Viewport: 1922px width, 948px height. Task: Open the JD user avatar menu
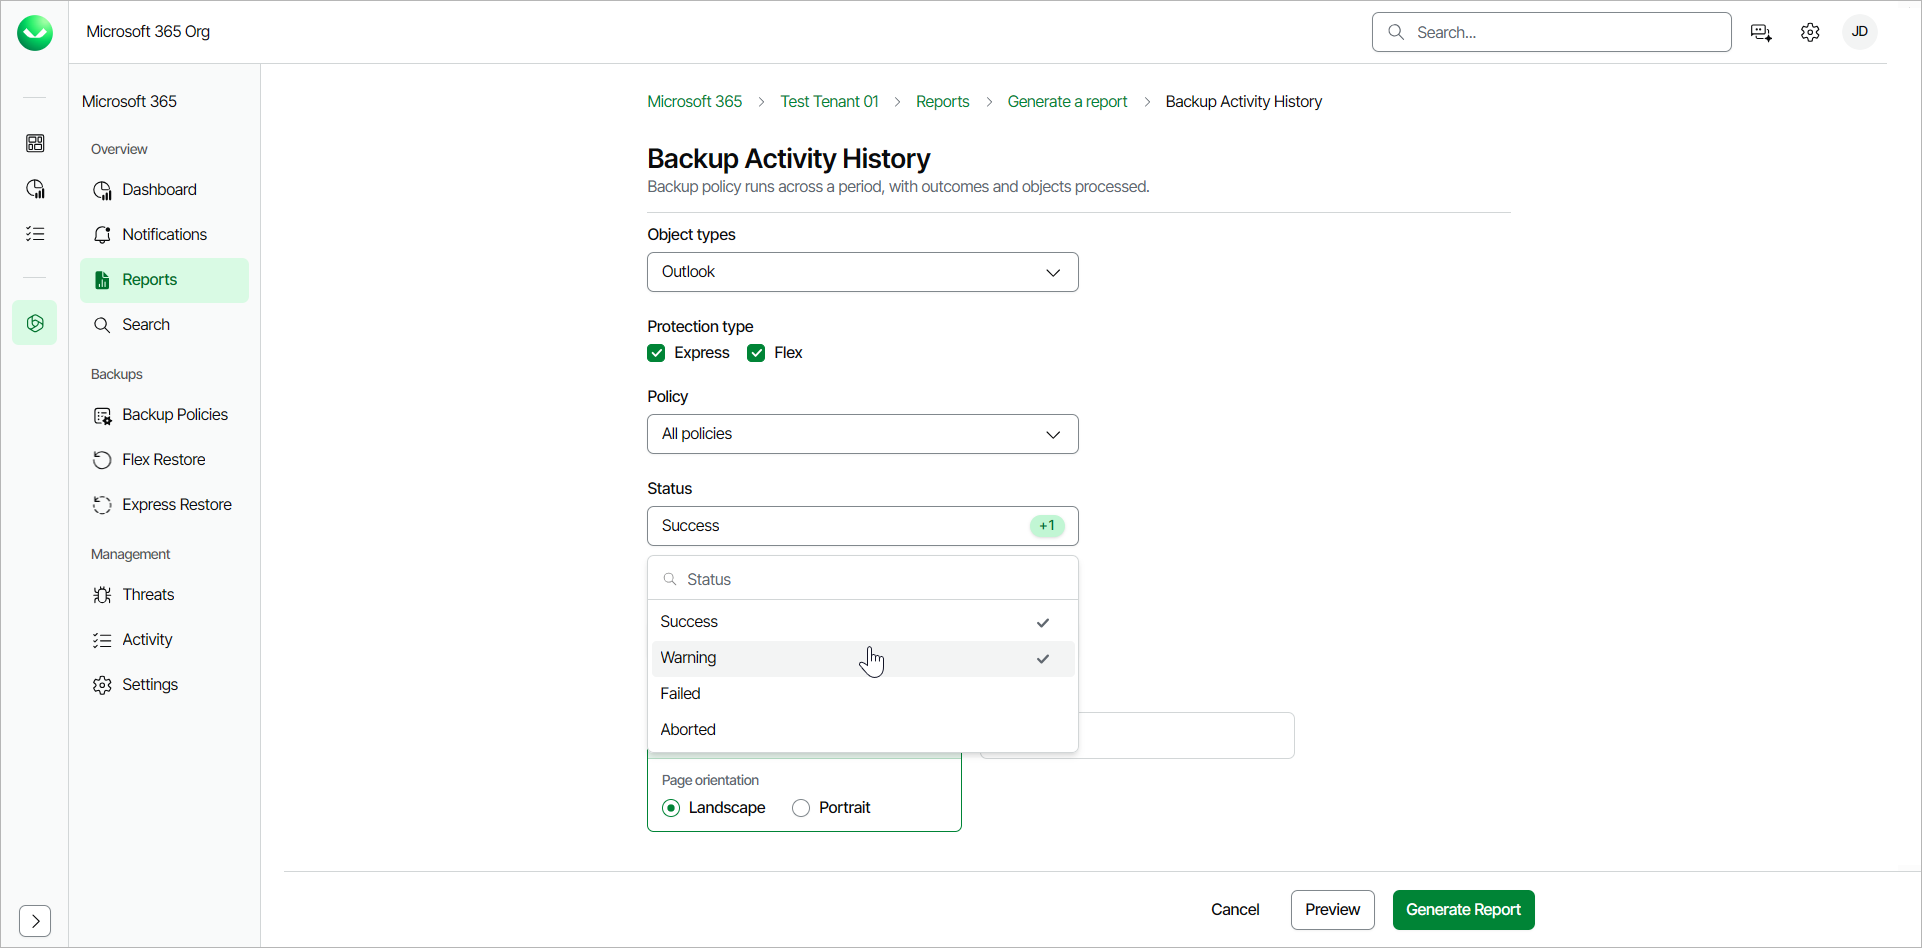[1860, 32]
